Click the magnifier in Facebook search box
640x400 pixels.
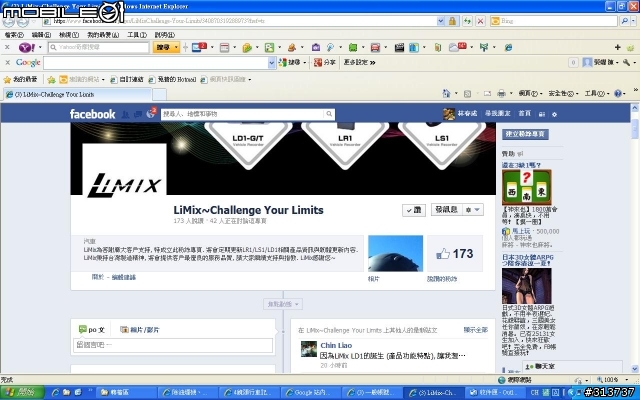tap(329, 114)
